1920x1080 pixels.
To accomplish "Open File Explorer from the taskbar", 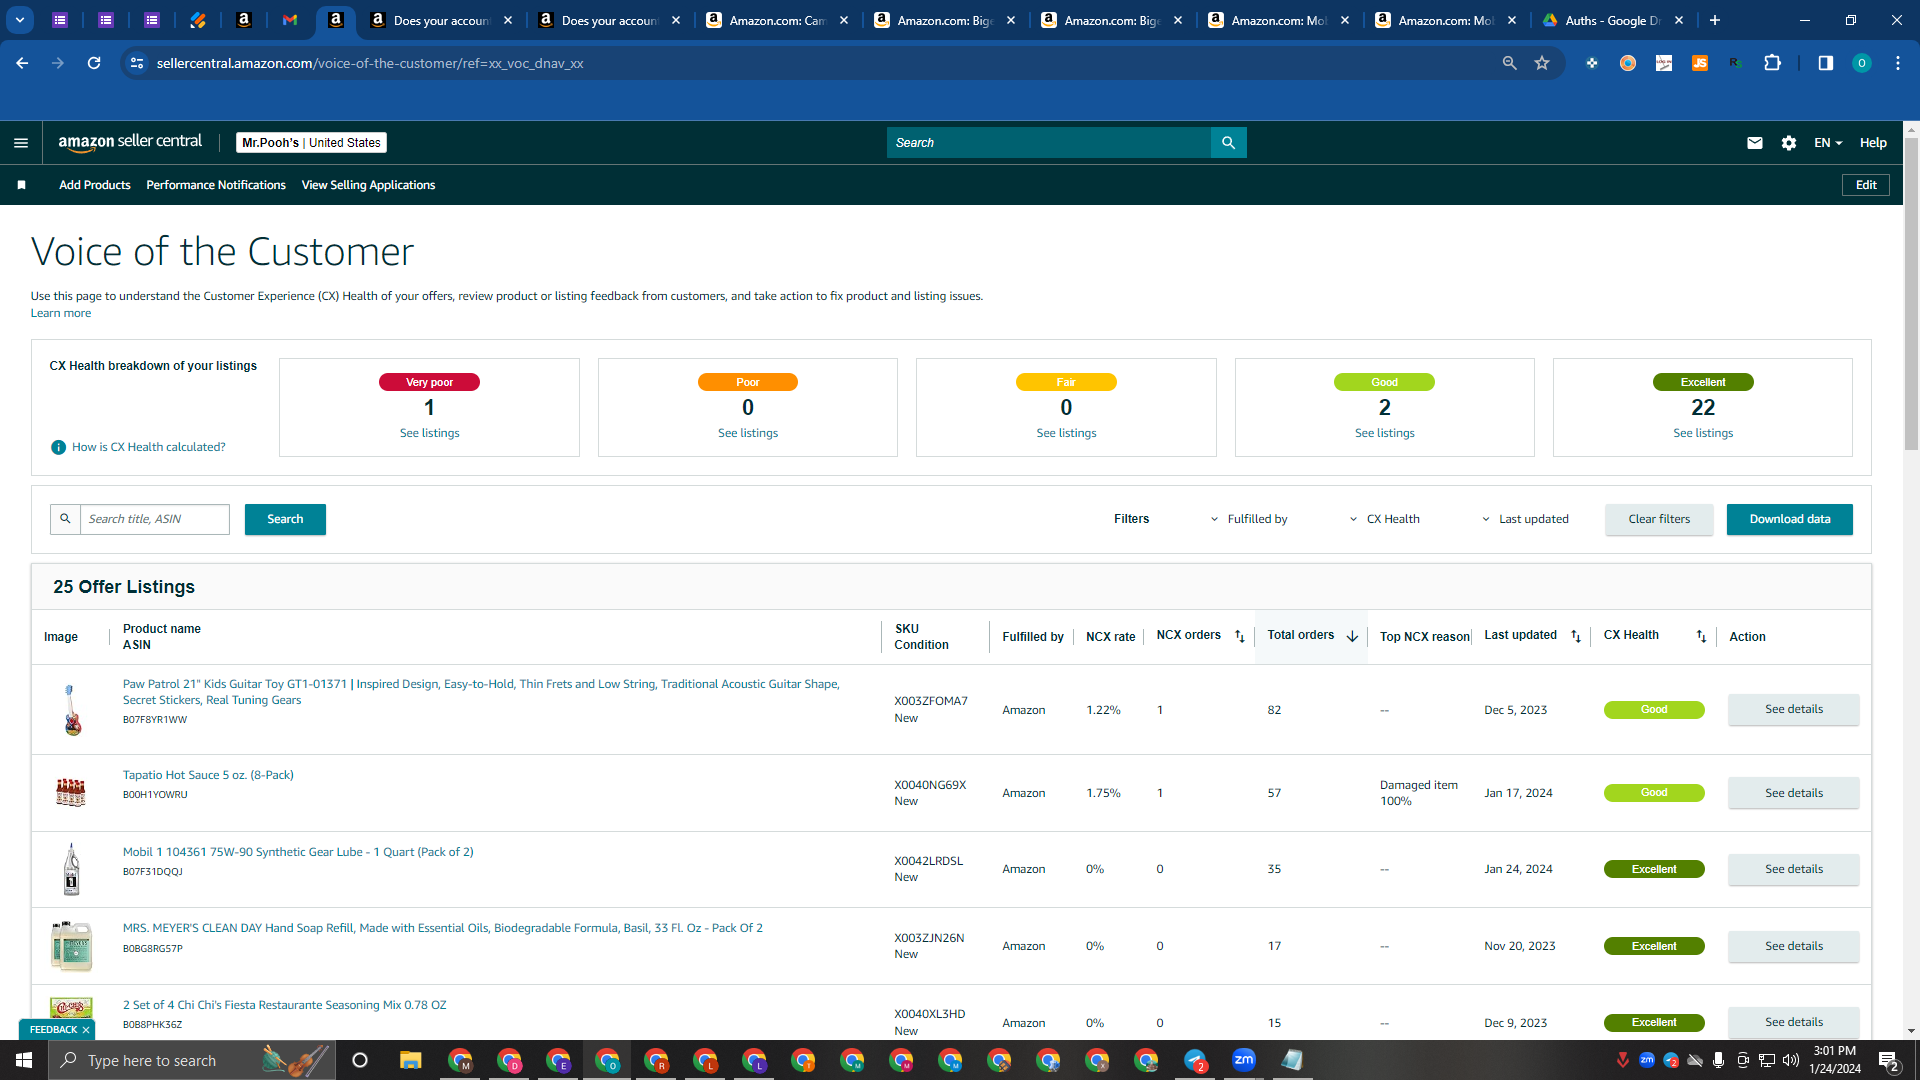I will click(411, 1060).
